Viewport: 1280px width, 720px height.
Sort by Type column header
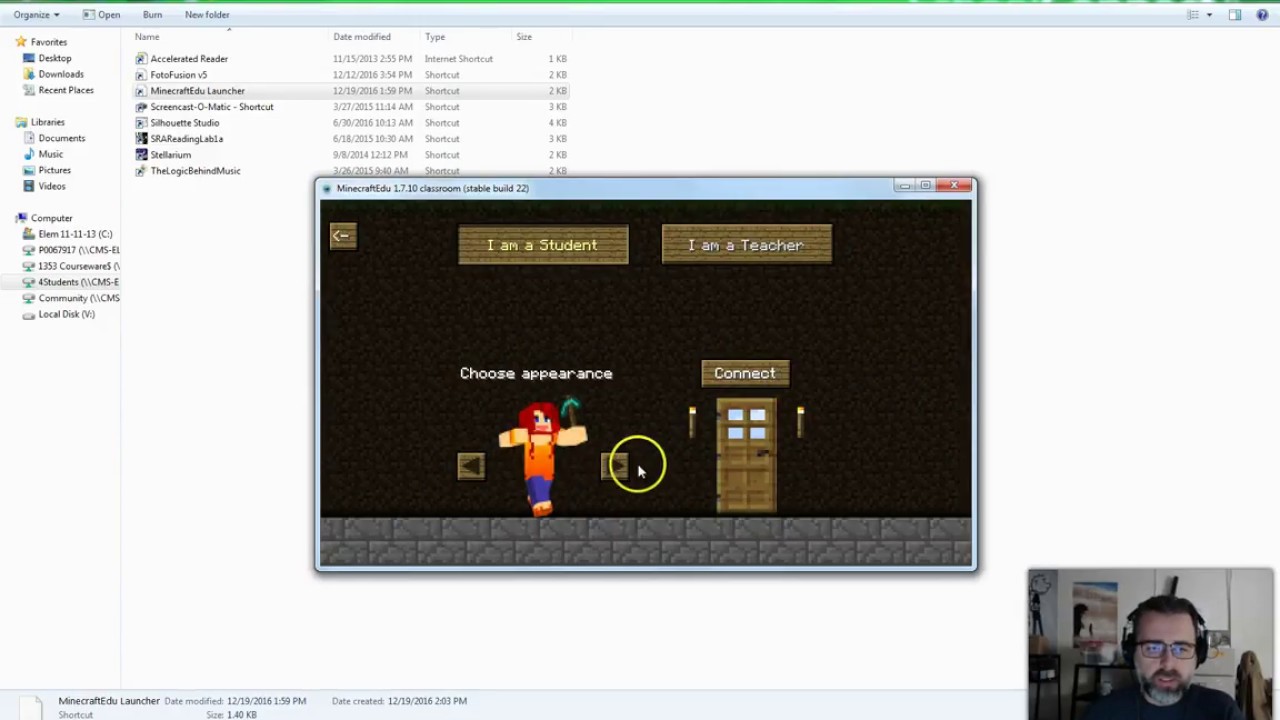[x=435, y=37]
